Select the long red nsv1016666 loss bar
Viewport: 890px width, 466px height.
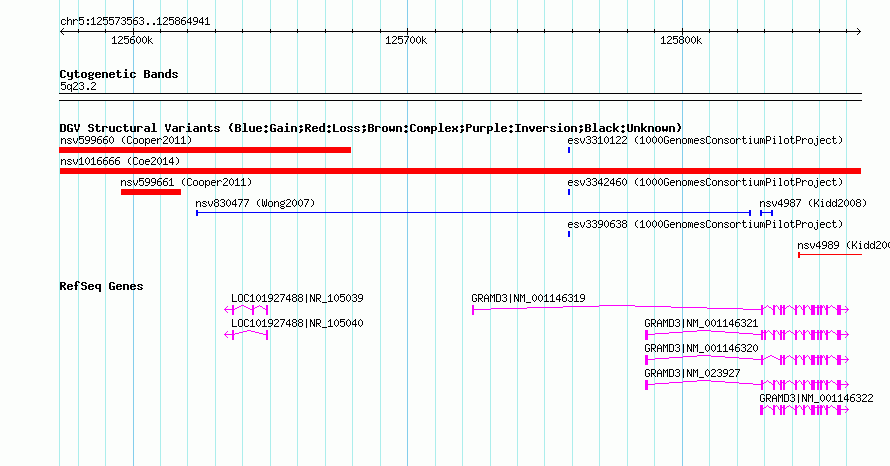pos(460,171)
